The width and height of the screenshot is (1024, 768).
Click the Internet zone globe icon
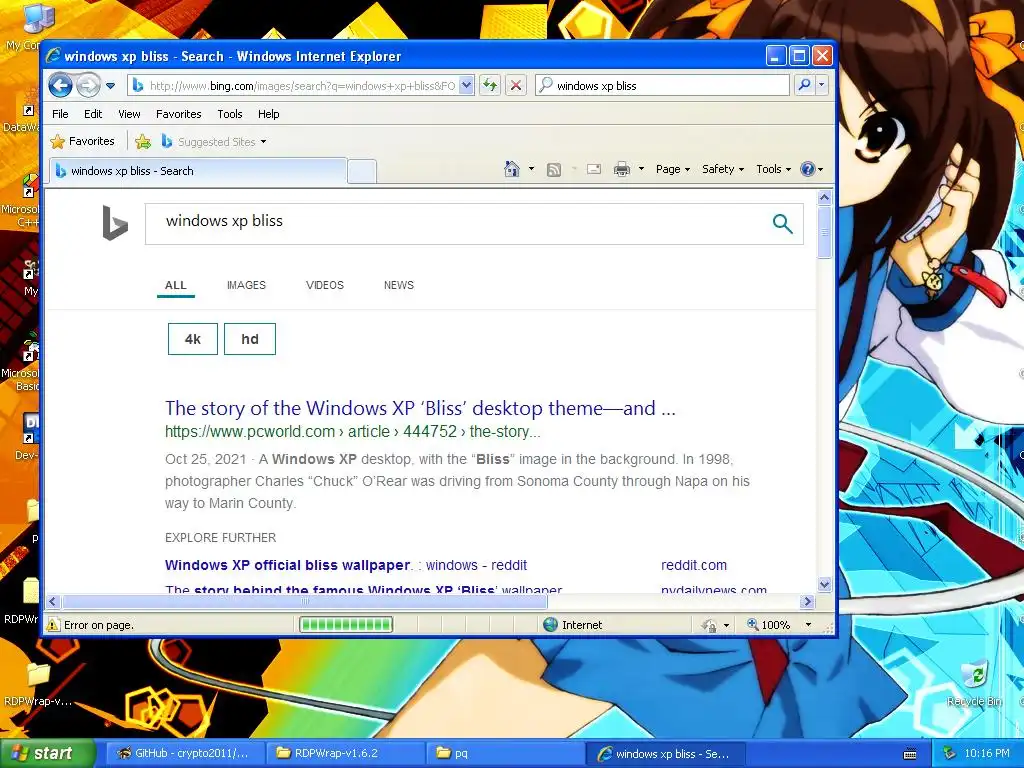point(551,625)
